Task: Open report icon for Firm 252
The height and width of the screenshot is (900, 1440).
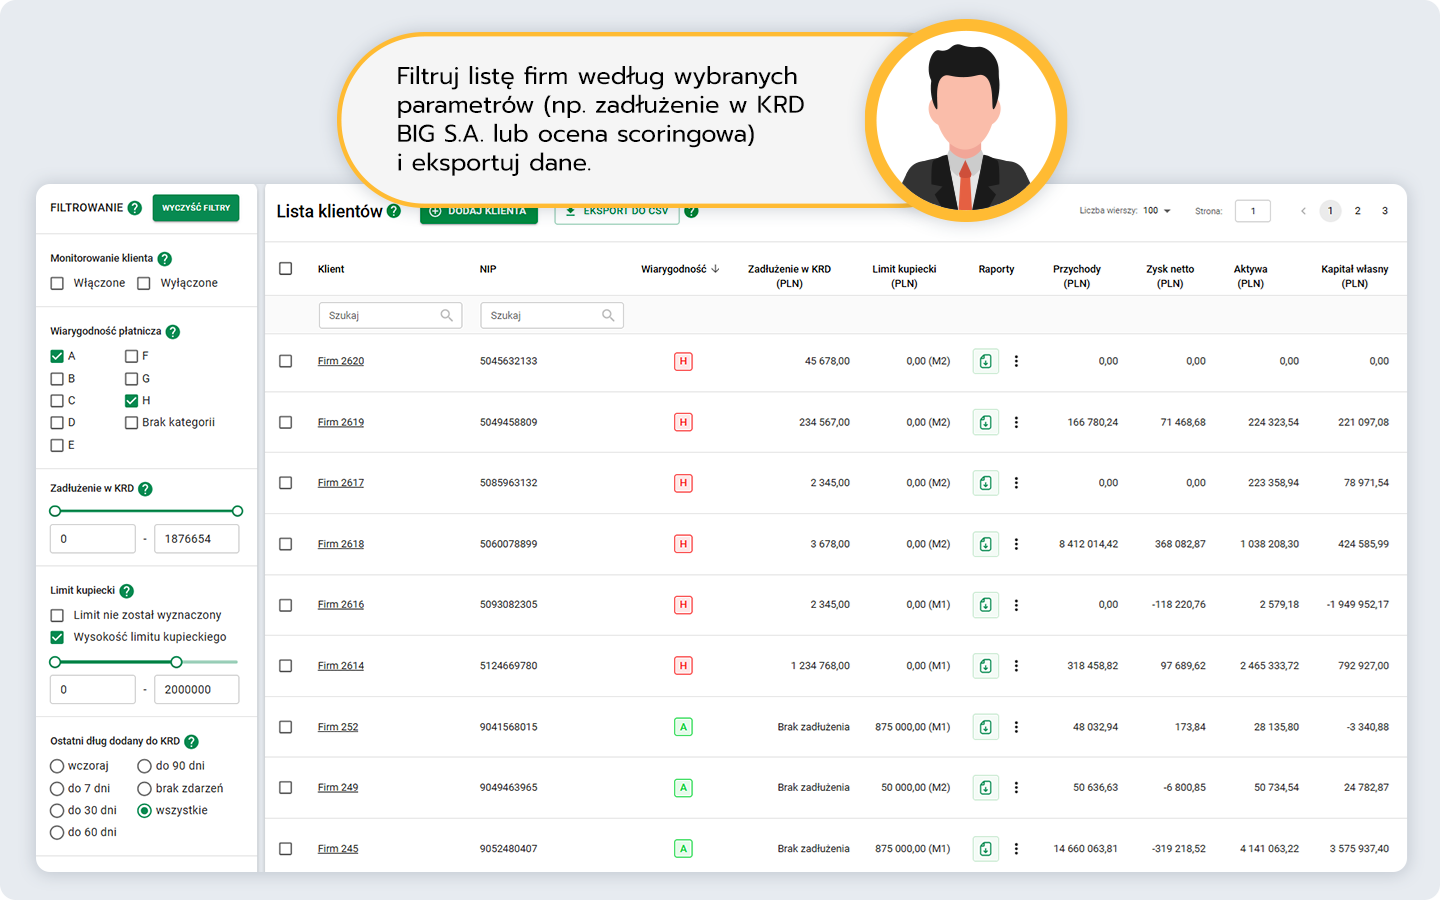Action: tap(985, 727)
